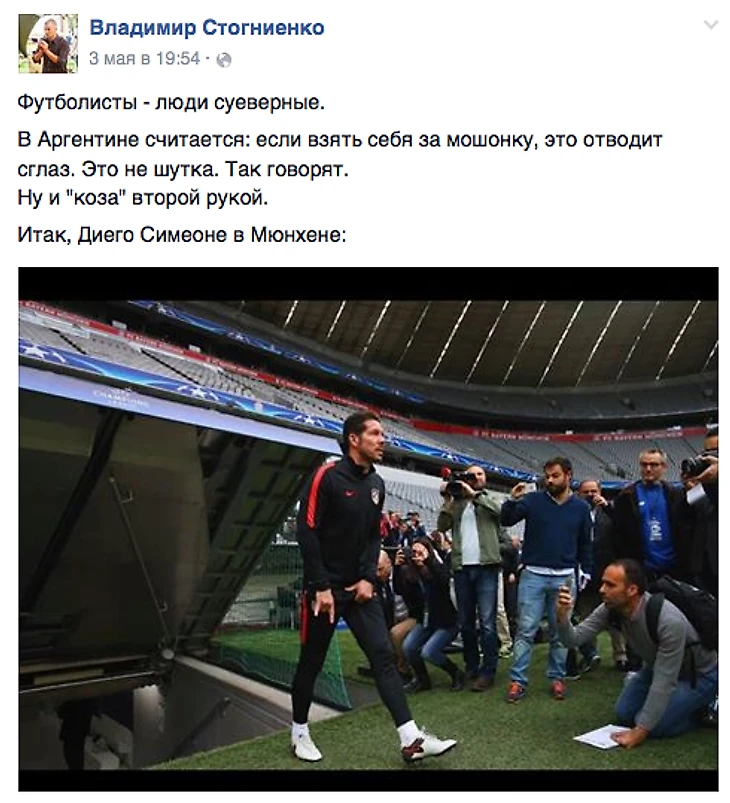This screenshot has width=730, height=803.
Task: Click the red Nike swoosh on the jacket
Action: click(x=350, y=494)
